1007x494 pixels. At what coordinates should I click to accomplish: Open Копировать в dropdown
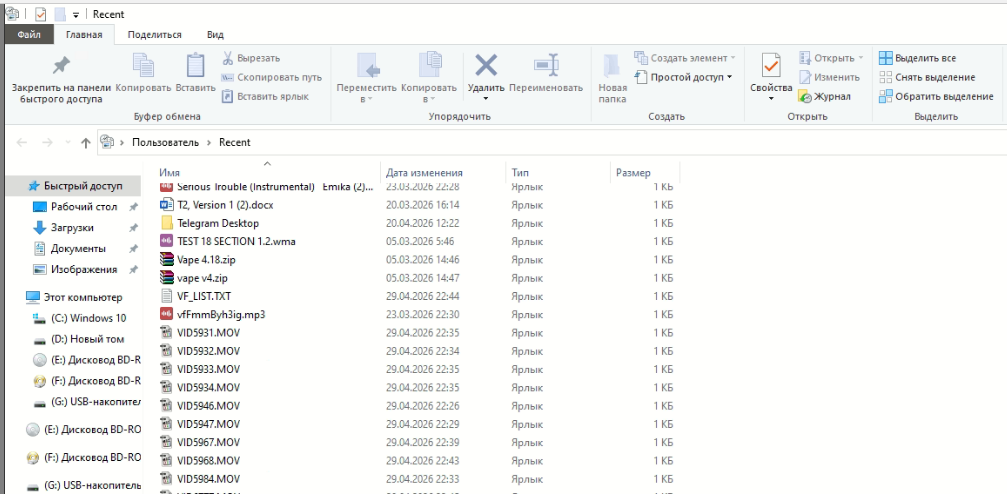tap(429, 78)
